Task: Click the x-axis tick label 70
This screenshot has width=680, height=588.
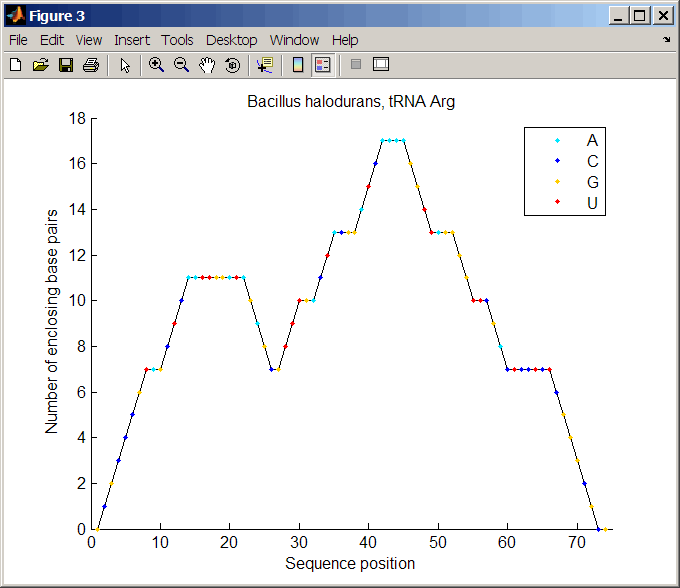Action: [577, 542]
